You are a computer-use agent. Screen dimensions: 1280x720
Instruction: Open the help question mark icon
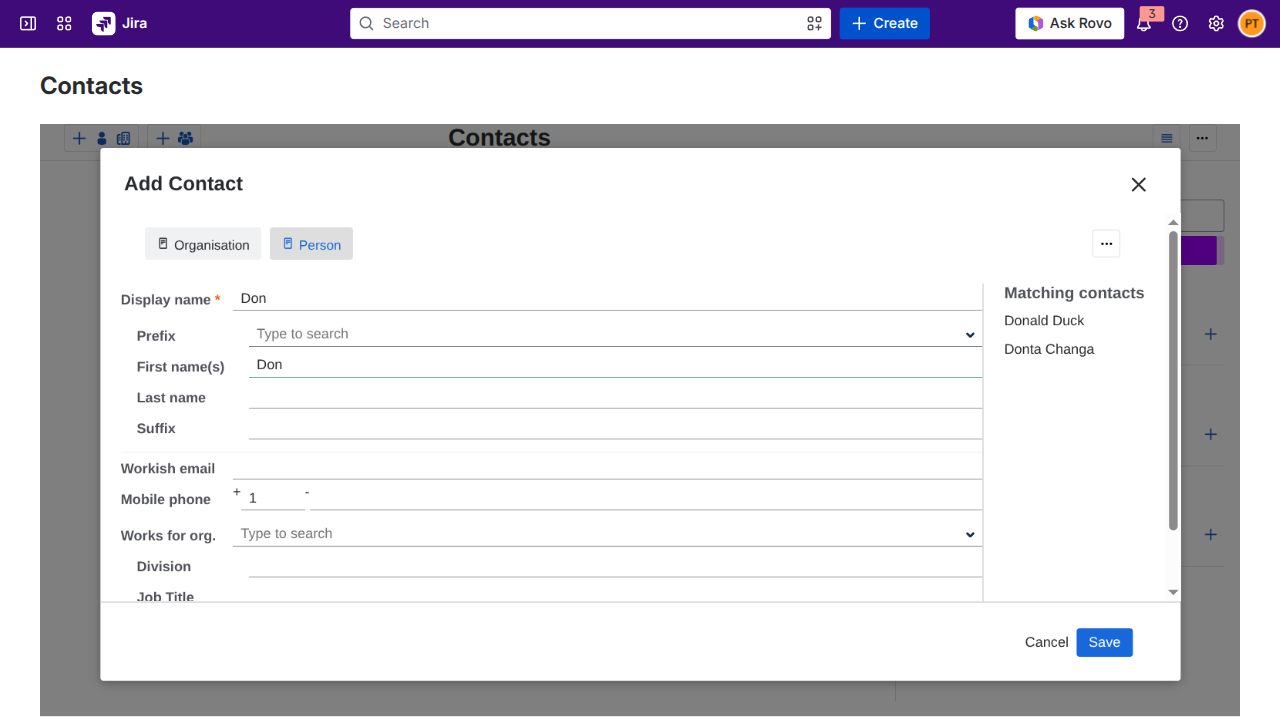(x=1180, y=23)
